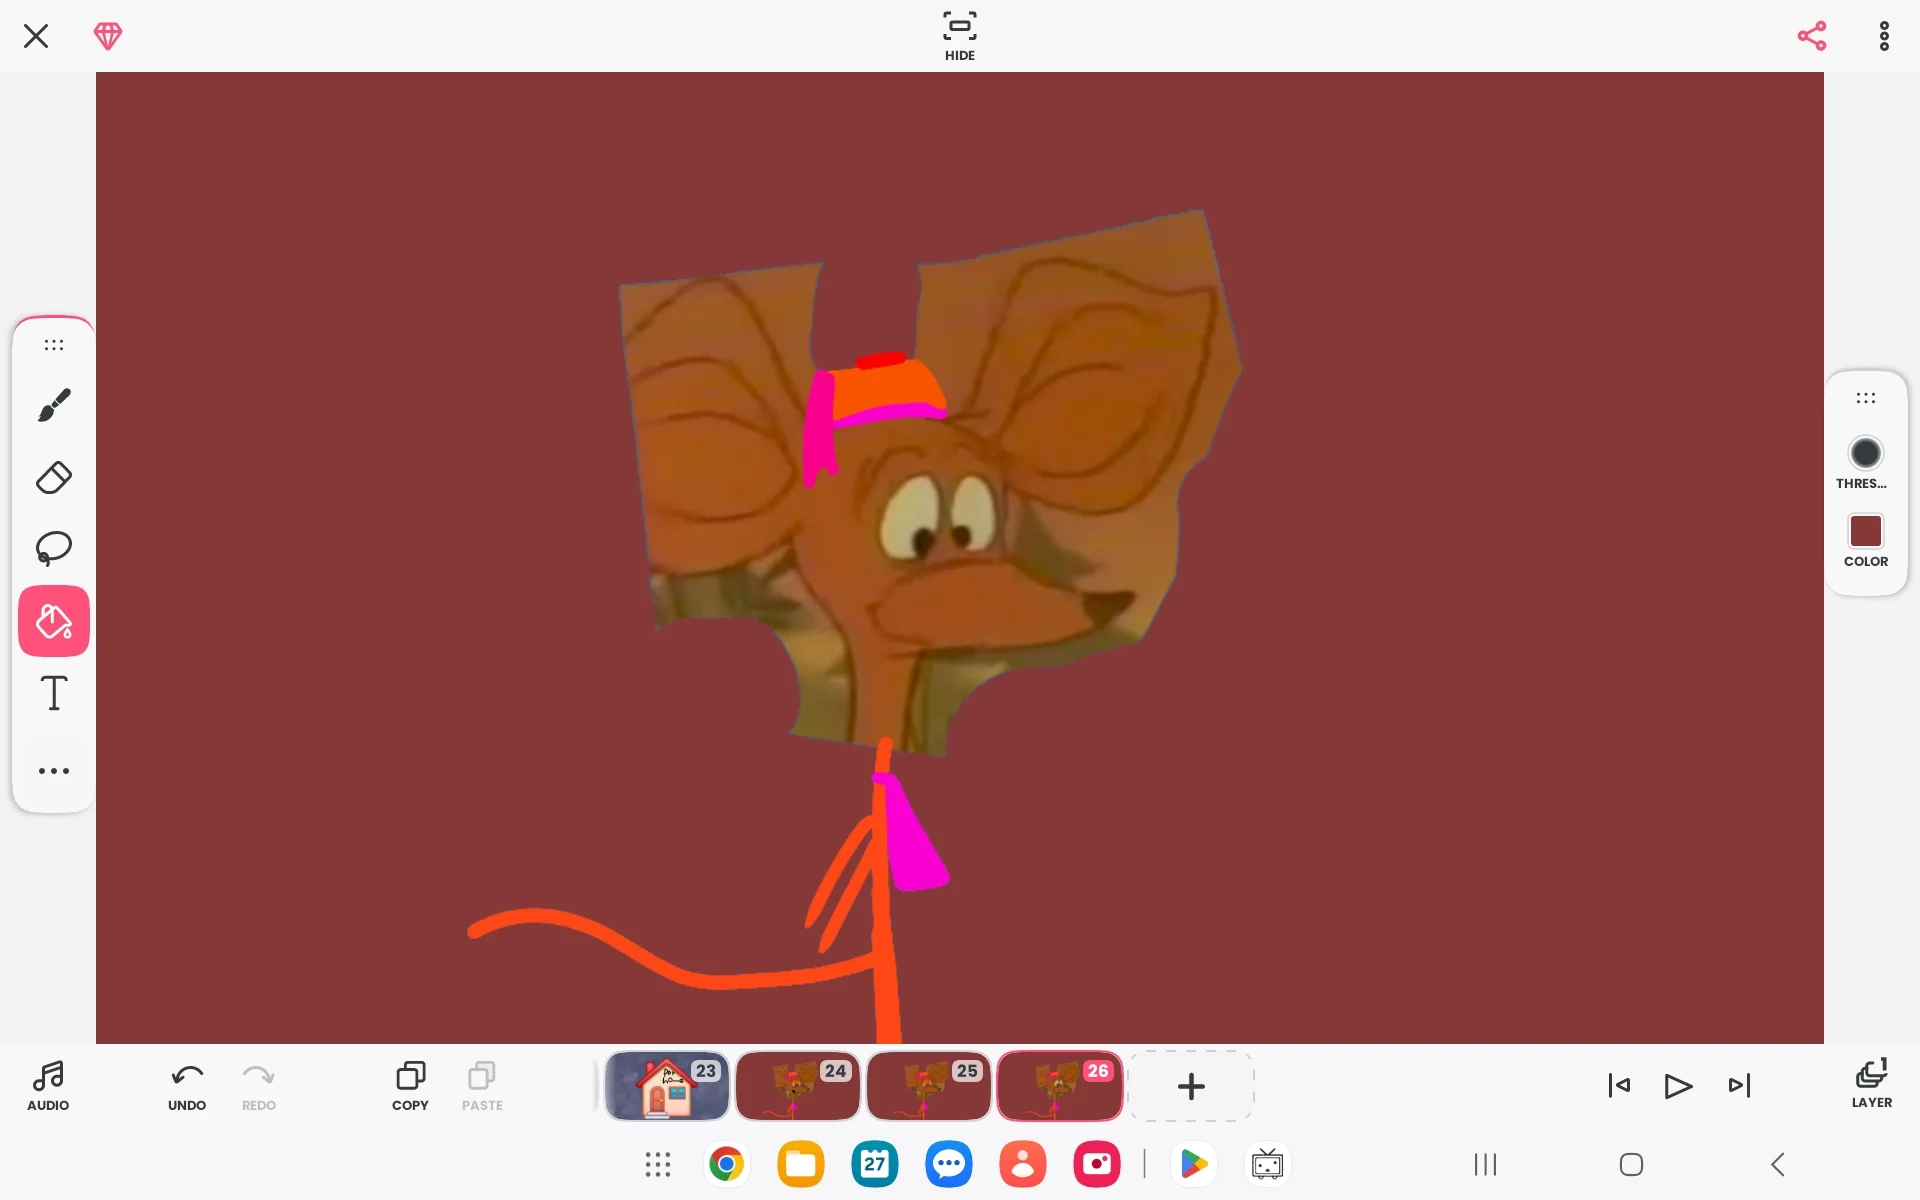
Task: Open the Layer panel
Action: click(x=1871, y=1084)
